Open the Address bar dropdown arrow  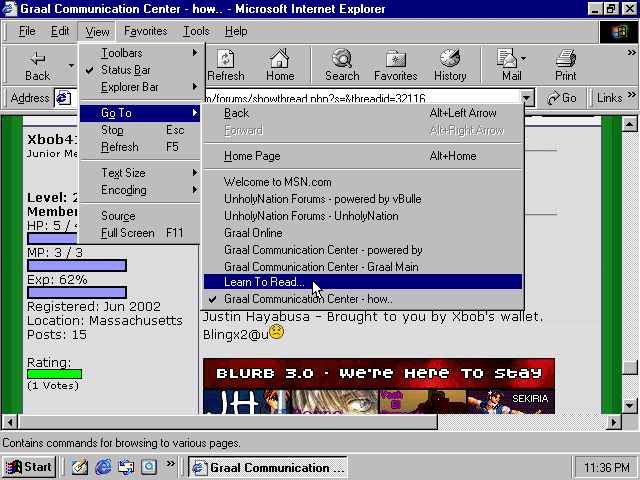pyautogui.click(x=527, y=98)
